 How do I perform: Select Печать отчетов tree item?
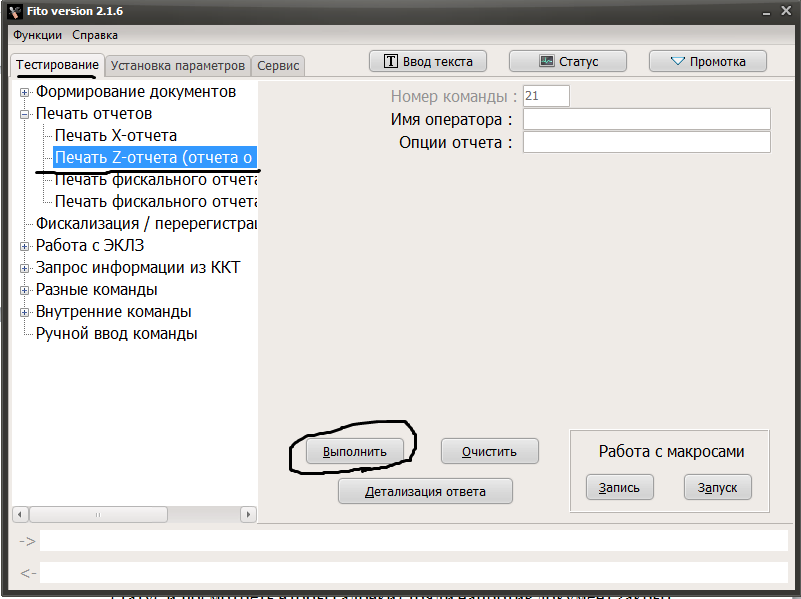tap(94, 114)
